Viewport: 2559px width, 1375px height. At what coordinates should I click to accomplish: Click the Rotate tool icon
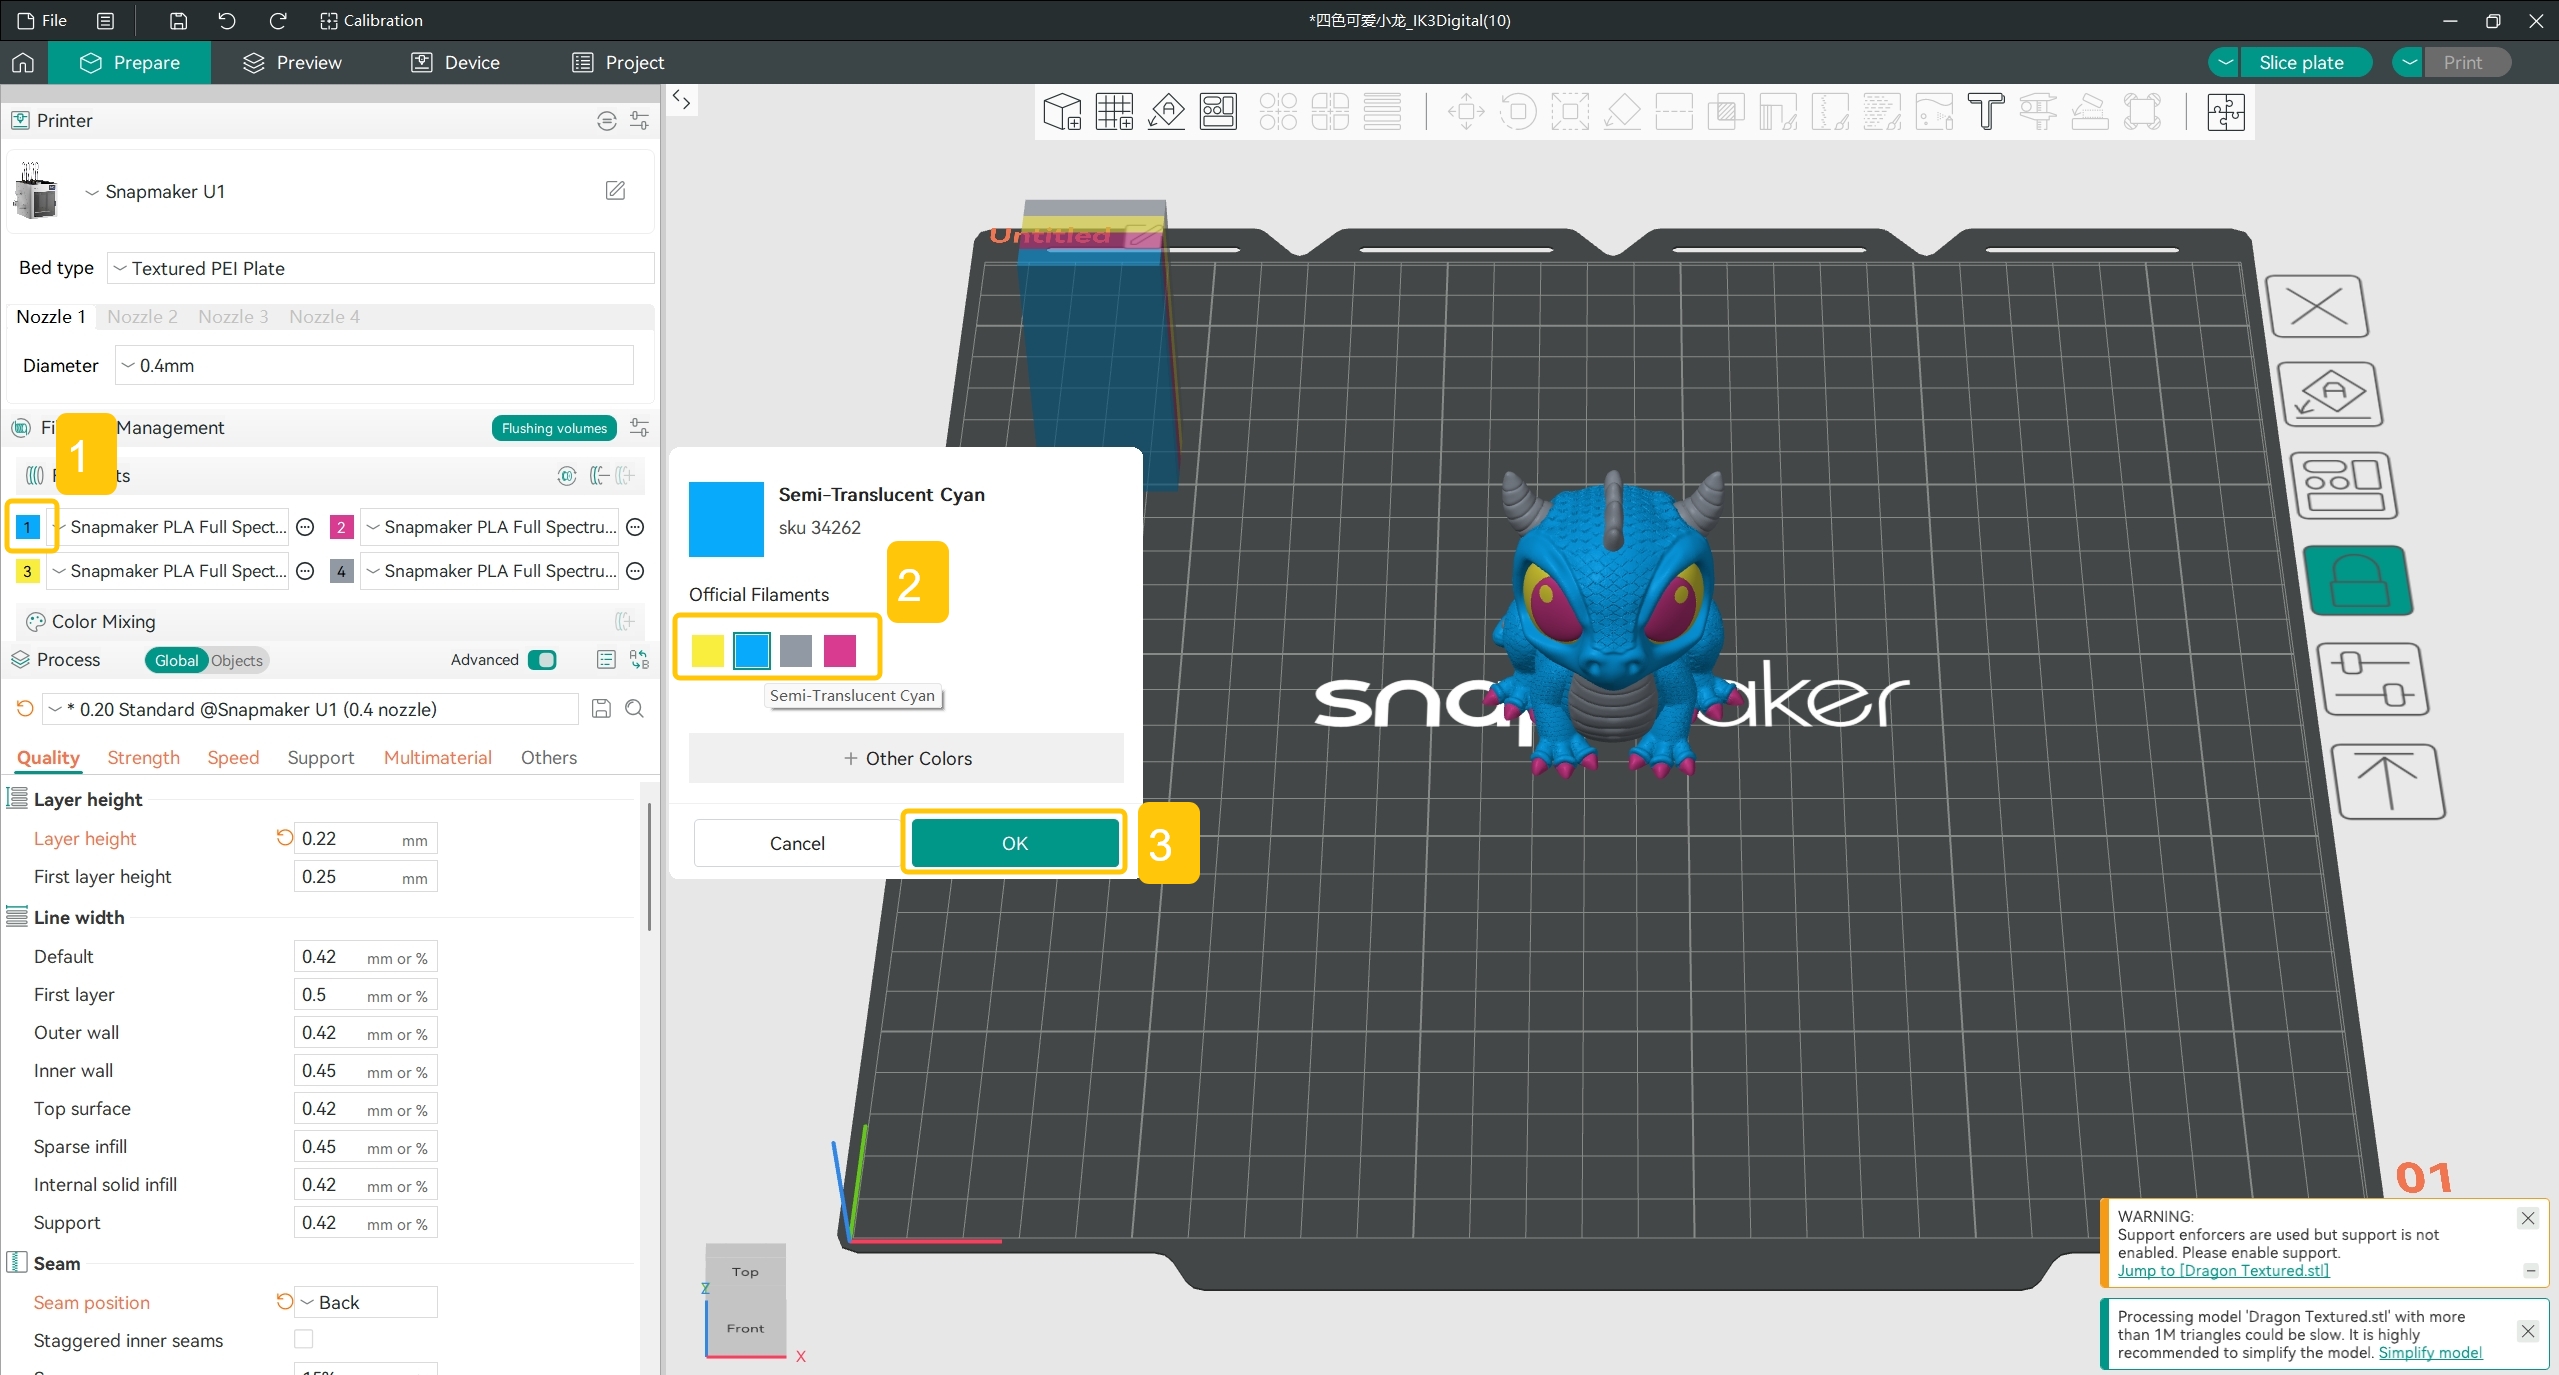(1518, 112)
